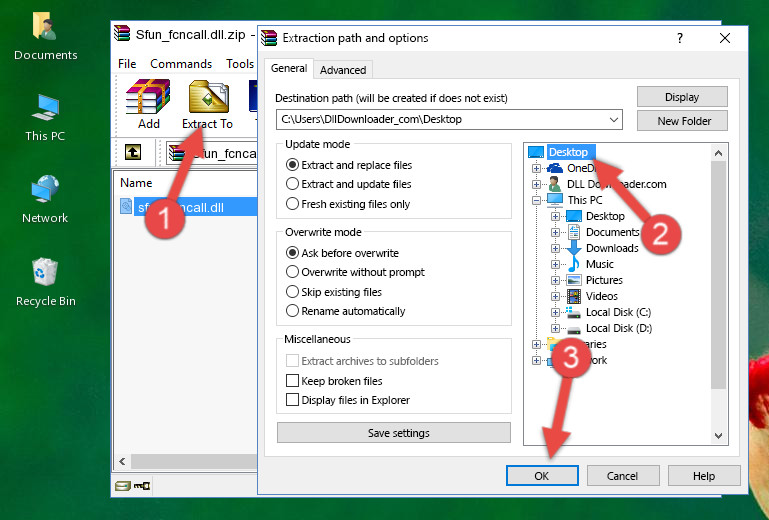Image resolution: width=769 pixels, height=520 pixels.
Task: Open the Tools menu in WinRAR
Action: tap(240, 64)
